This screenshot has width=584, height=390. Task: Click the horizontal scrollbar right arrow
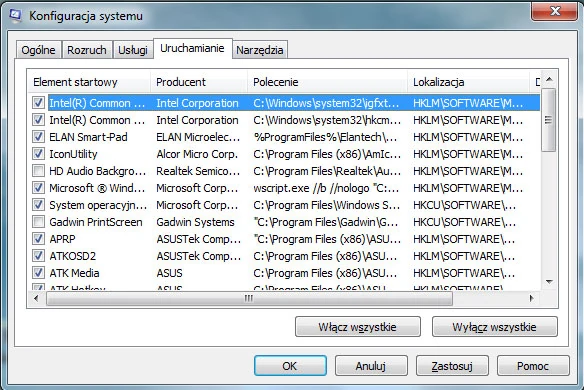(531, 298)
